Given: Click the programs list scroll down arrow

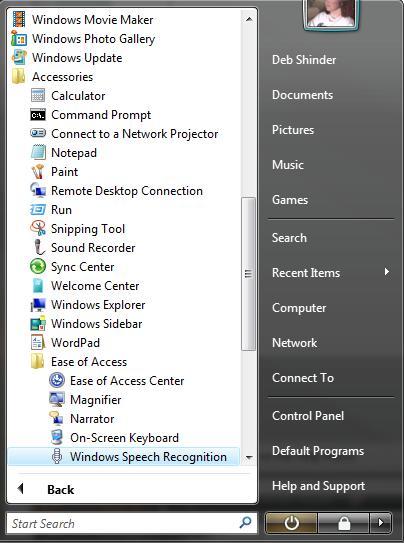Looking at the screenshot, I should (x=249, y=457).
